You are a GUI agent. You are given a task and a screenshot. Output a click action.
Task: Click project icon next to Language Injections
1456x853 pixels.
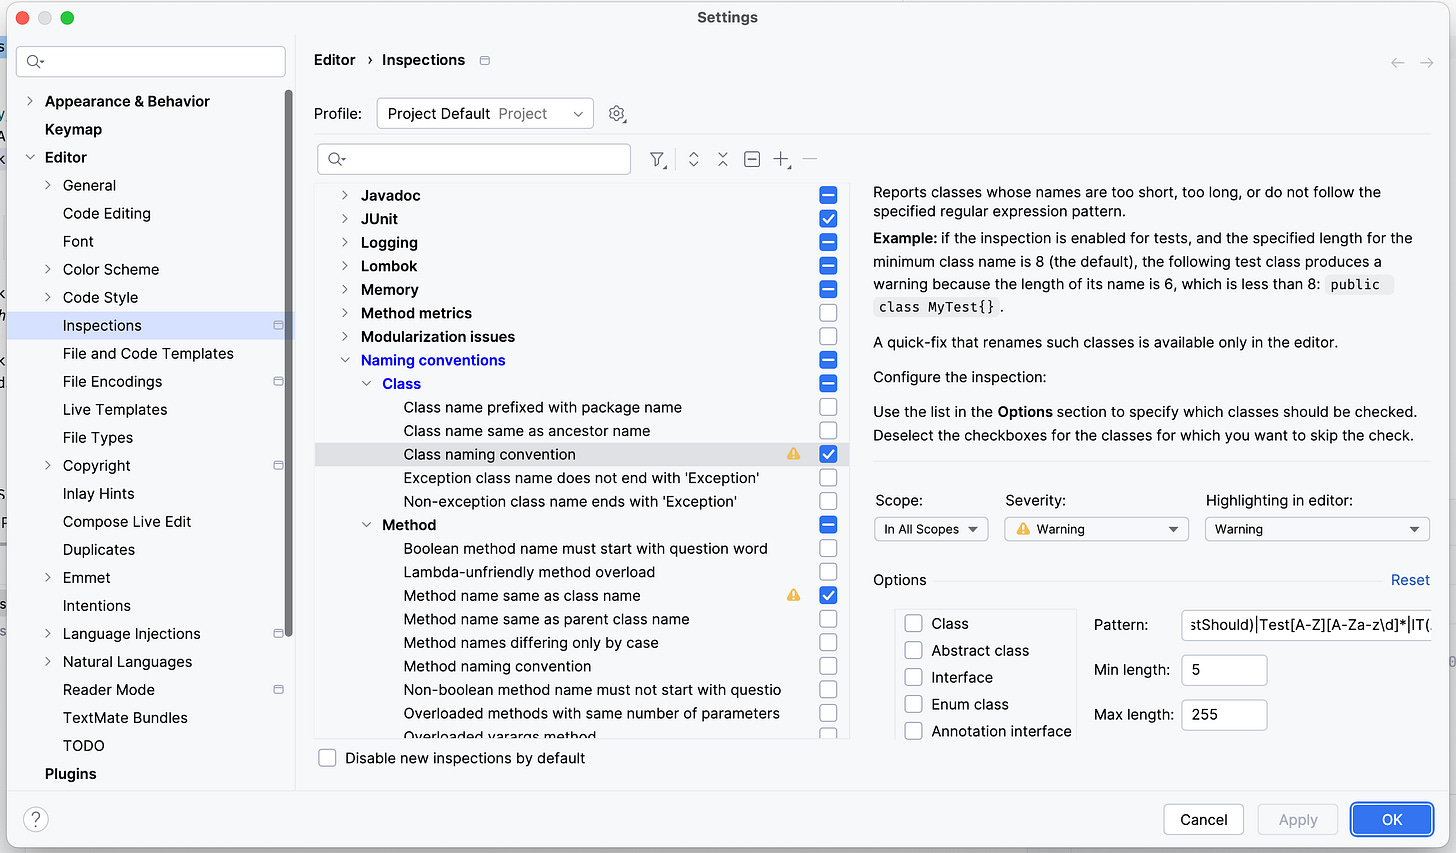point(278,633)
